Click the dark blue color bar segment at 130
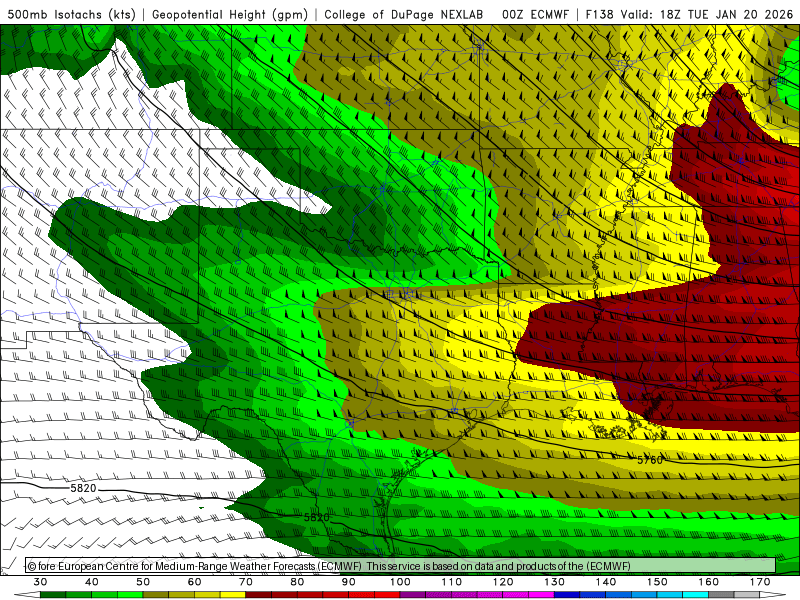This screenshot has height=600, width=800. pos(567,595)
